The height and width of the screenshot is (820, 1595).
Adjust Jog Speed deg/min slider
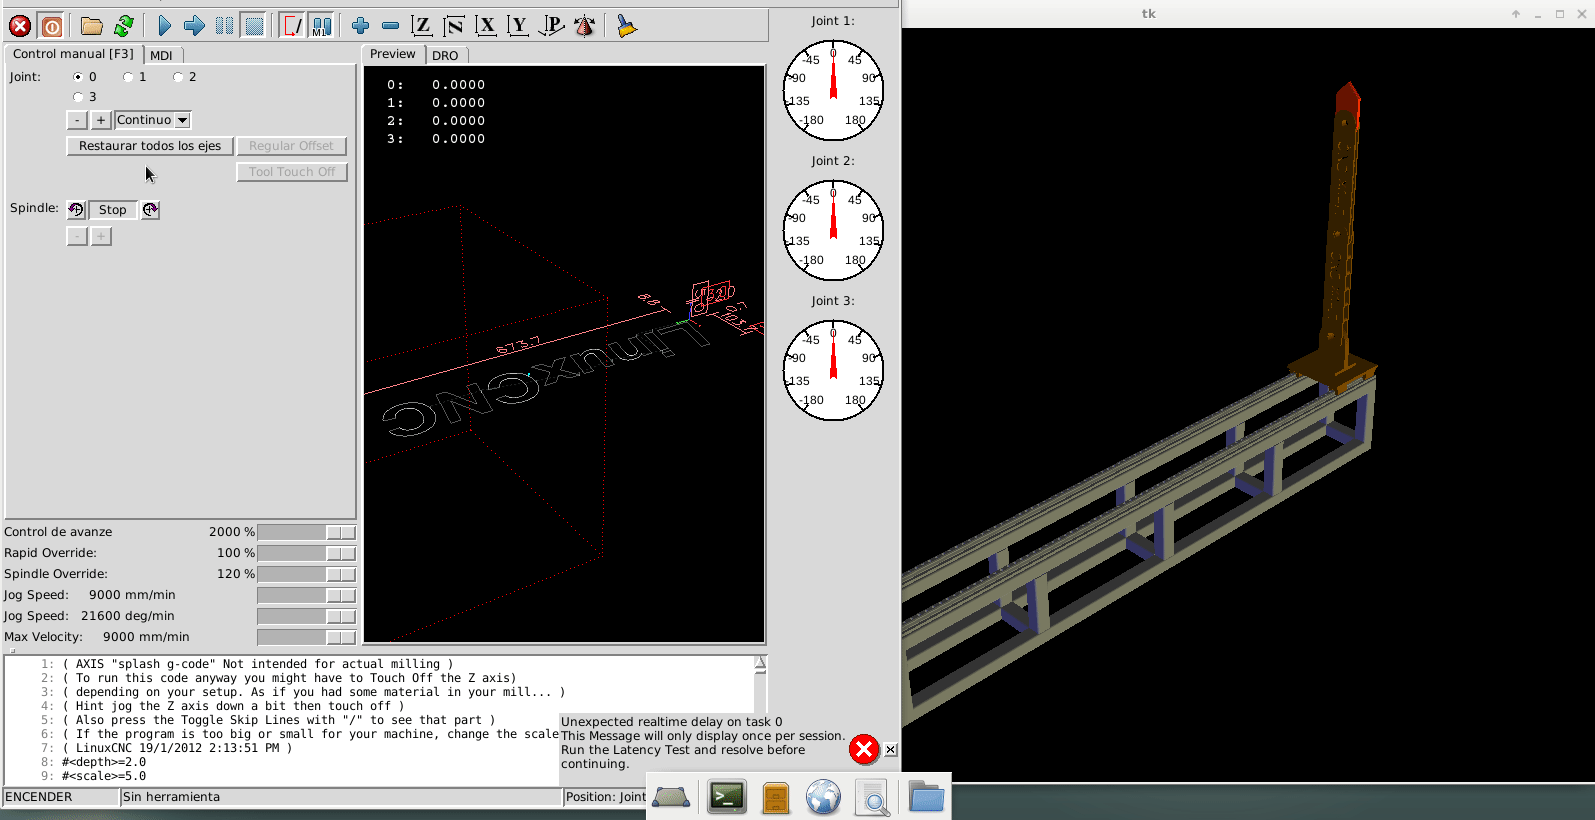[x=306, y=616]
